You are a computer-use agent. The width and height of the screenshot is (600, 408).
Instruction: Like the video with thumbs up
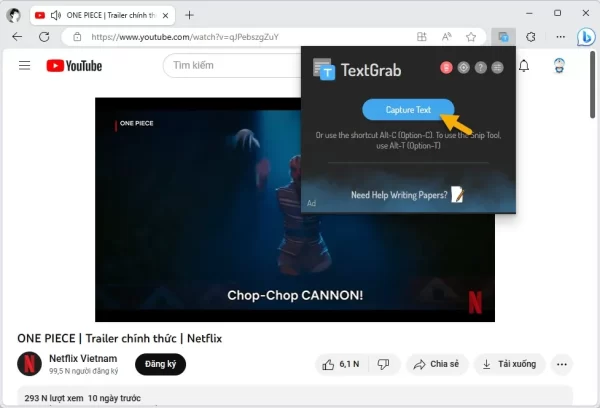coord(341,364)
